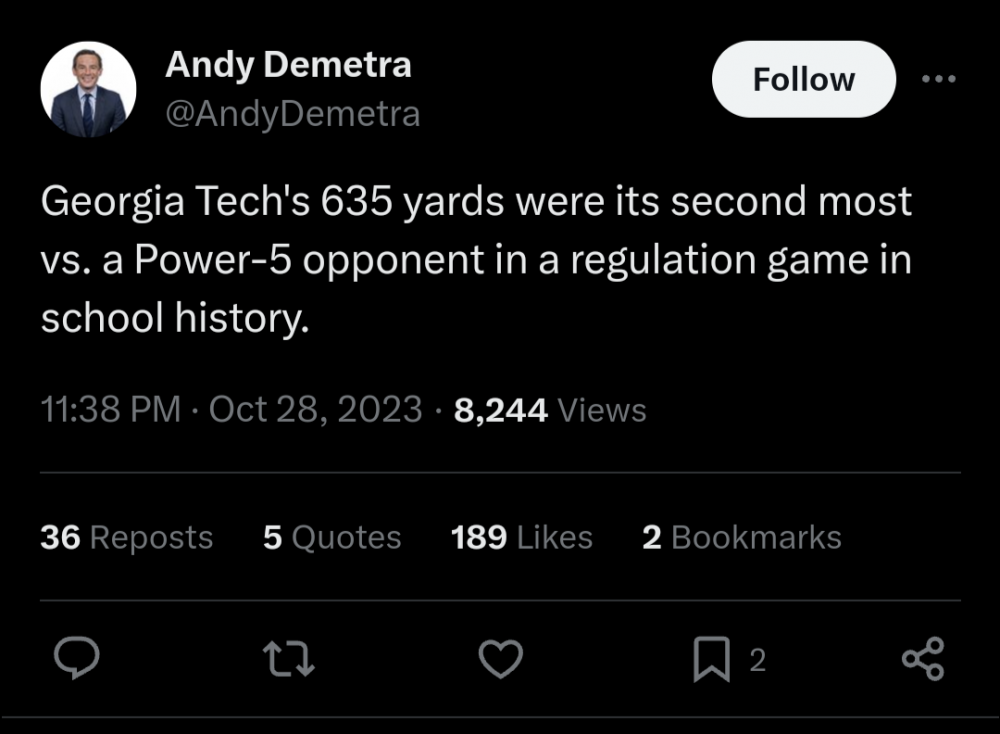The height and width of the screenshot is (734, 1000).
Task: Click the @AndyDemetra handle
Action: click(292, 114)
